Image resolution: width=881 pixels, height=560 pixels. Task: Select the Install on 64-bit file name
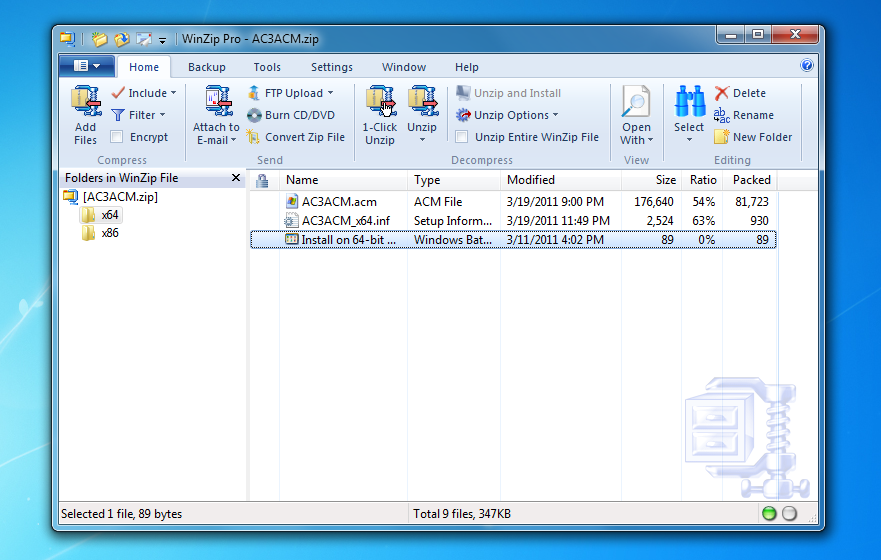348,240
